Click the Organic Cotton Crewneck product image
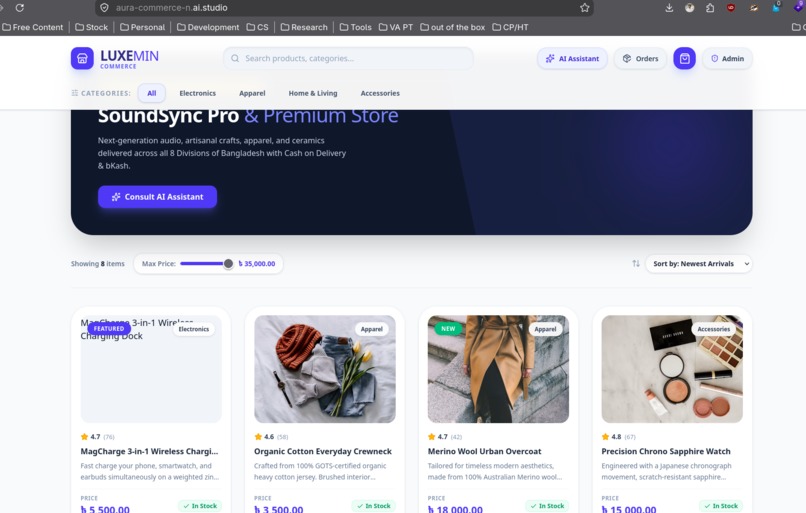This screenshot has width=806, height=513. [x=325, y=369]
